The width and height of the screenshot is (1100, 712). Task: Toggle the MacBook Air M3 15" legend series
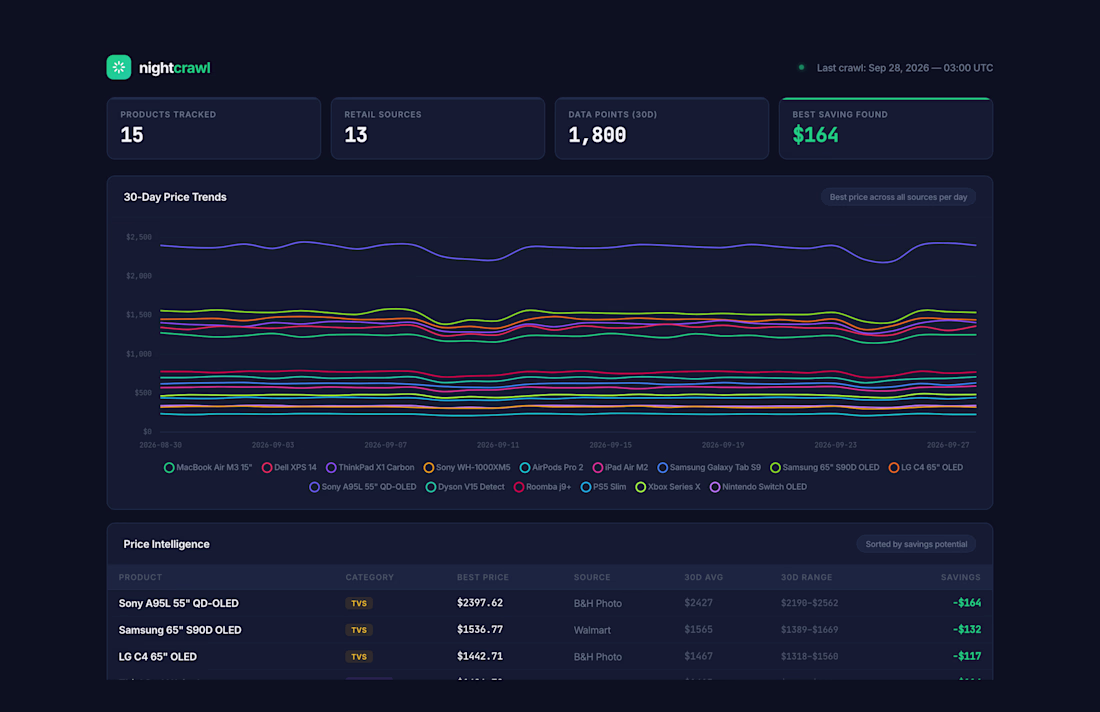coord(208,467)
